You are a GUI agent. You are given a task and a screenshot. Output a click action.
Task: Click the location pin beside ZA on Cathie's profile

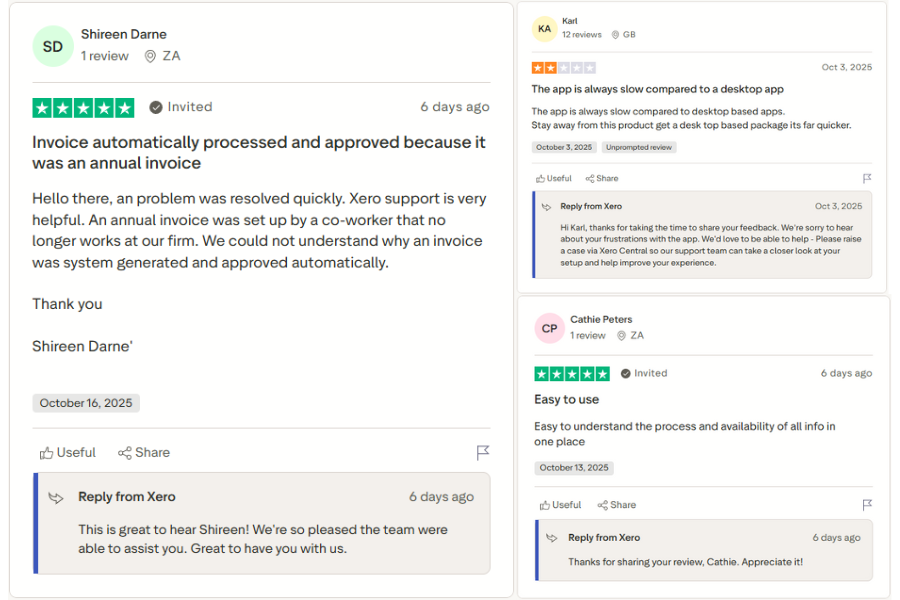click(621, 336)
